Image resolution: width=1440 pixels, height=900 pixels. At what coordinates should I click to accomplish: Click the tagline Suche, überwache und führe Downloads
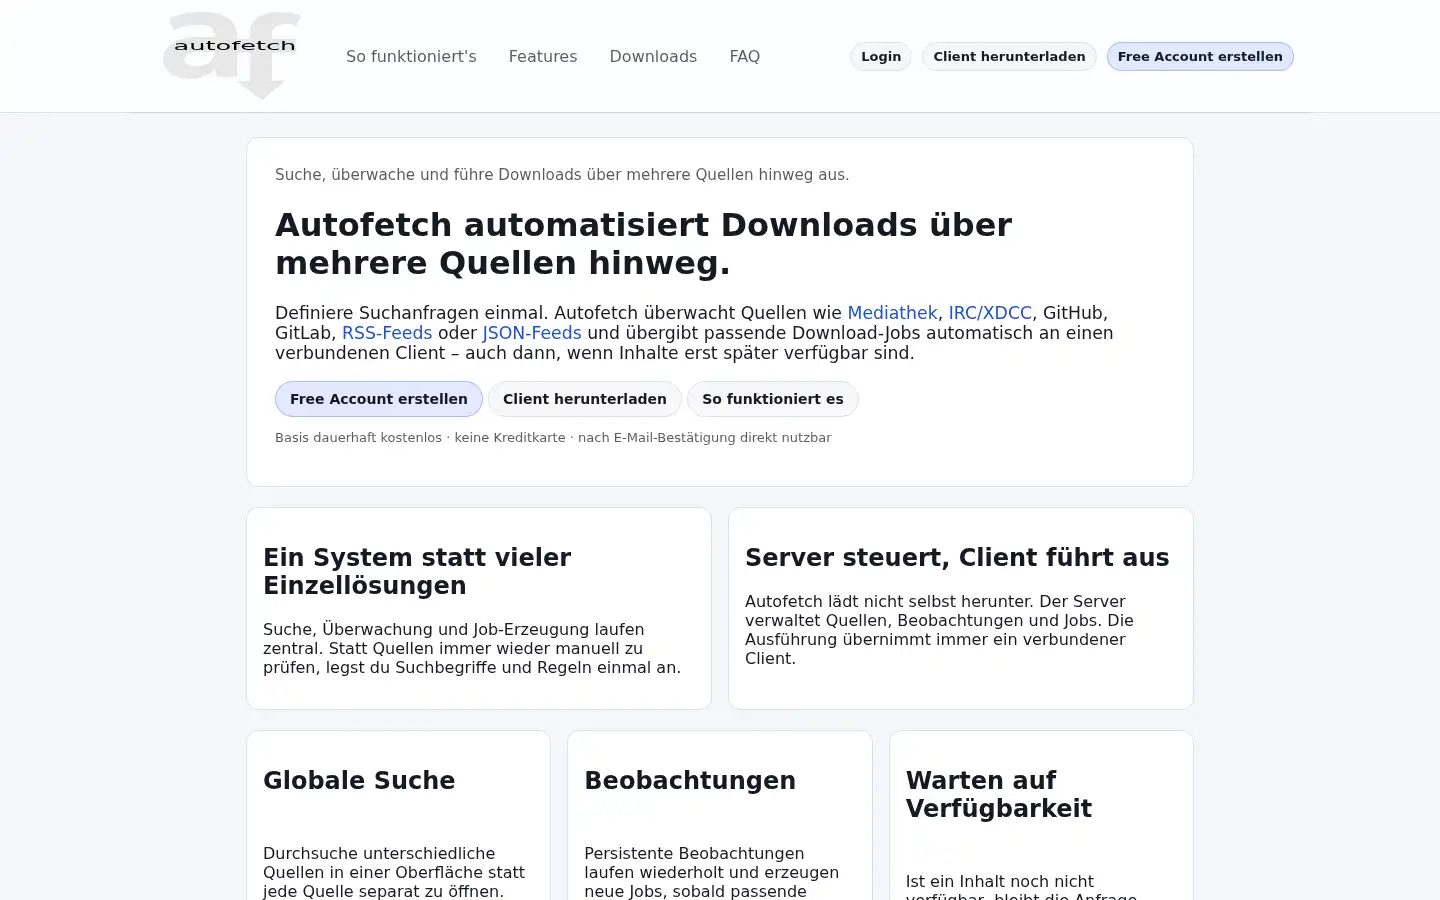point(562,175)
